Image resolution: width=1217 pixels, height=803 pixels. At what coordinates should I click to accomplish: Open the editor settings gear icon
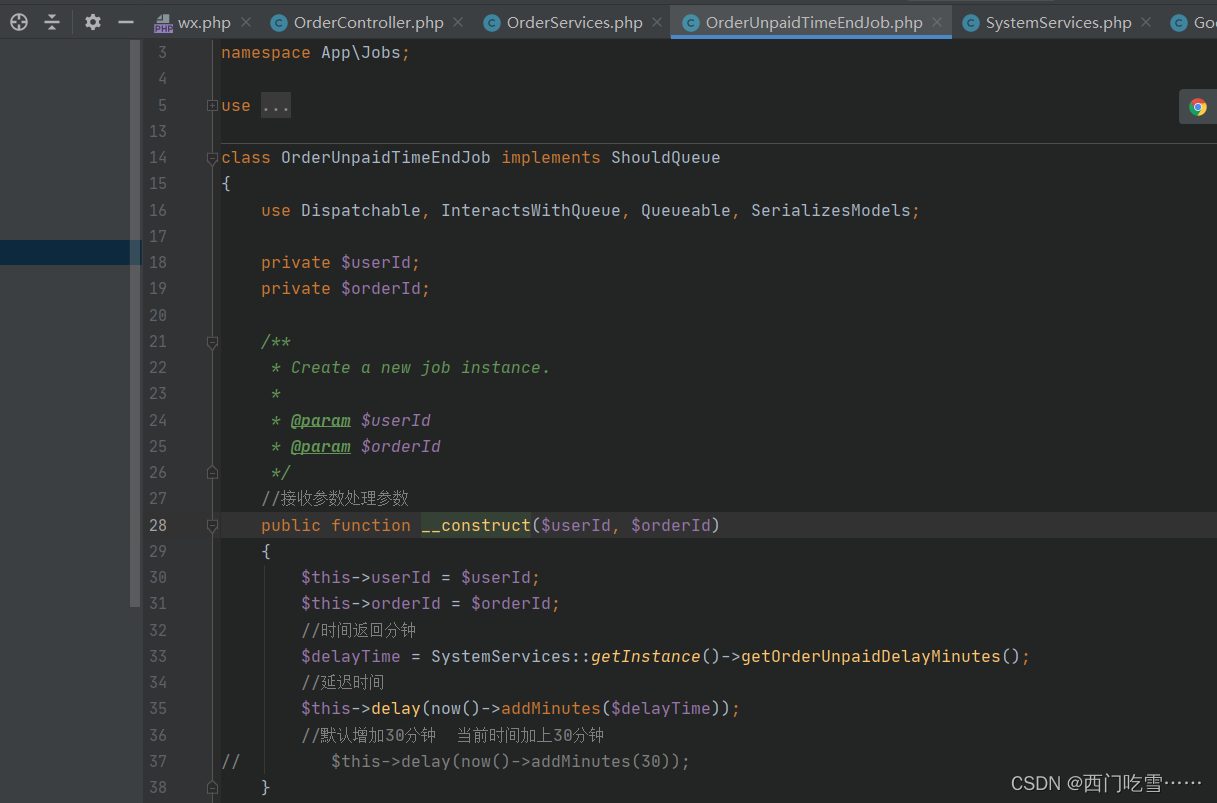click(92, 20)
